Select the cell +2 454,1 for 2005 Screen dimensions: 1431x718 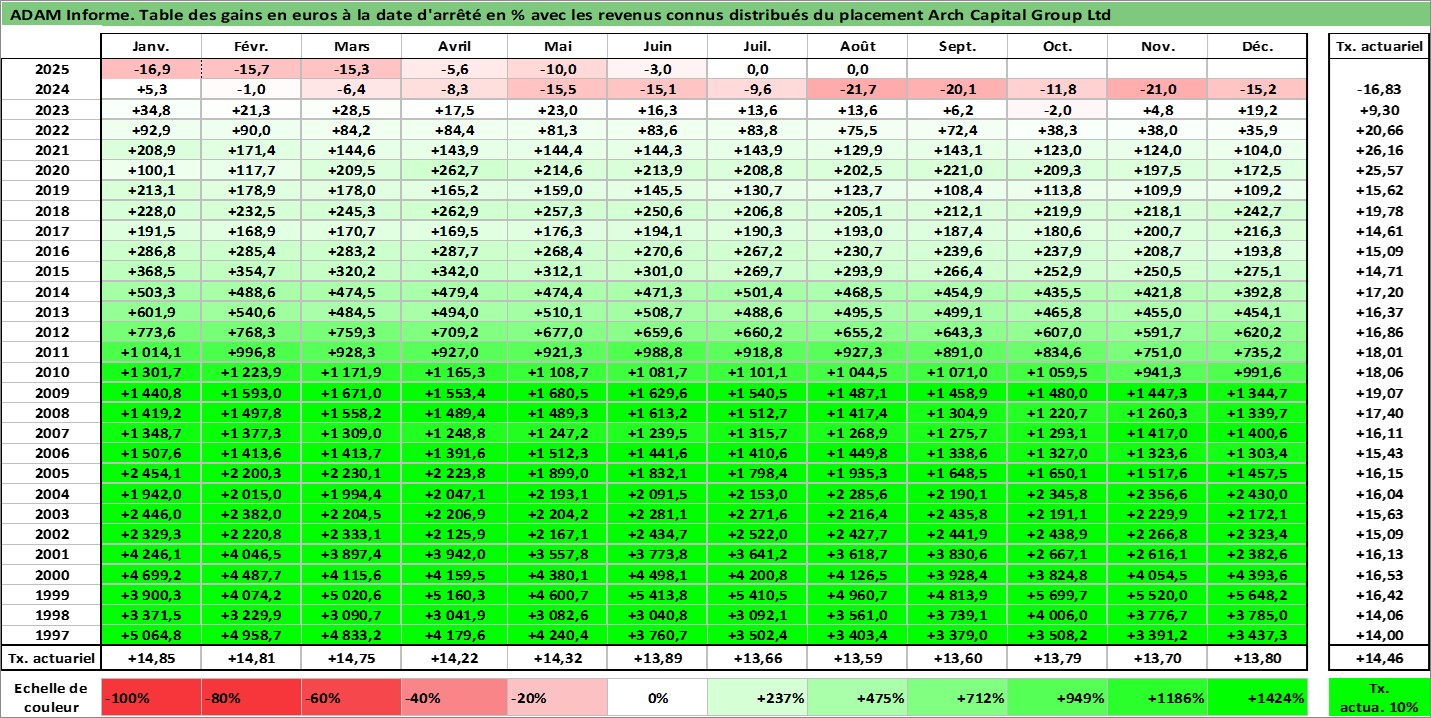click(151, 473)
